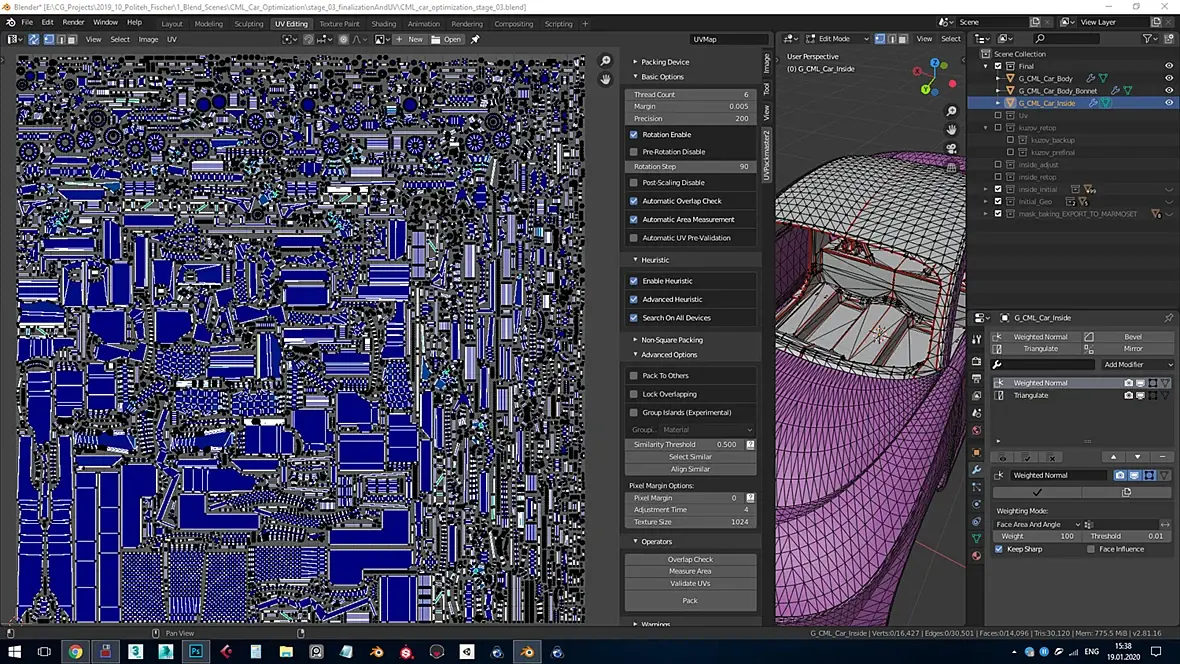
Task: Click the UV sync selection icon
Action: pos(33,39)
